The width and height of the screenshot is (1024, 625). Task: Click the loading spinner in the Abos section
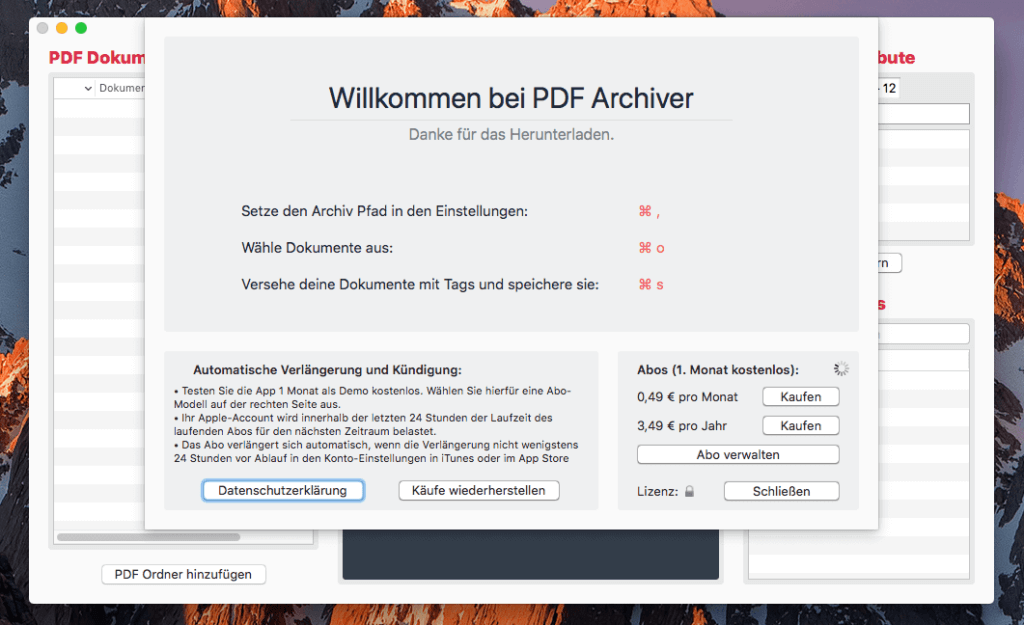[x=841, y=367]
